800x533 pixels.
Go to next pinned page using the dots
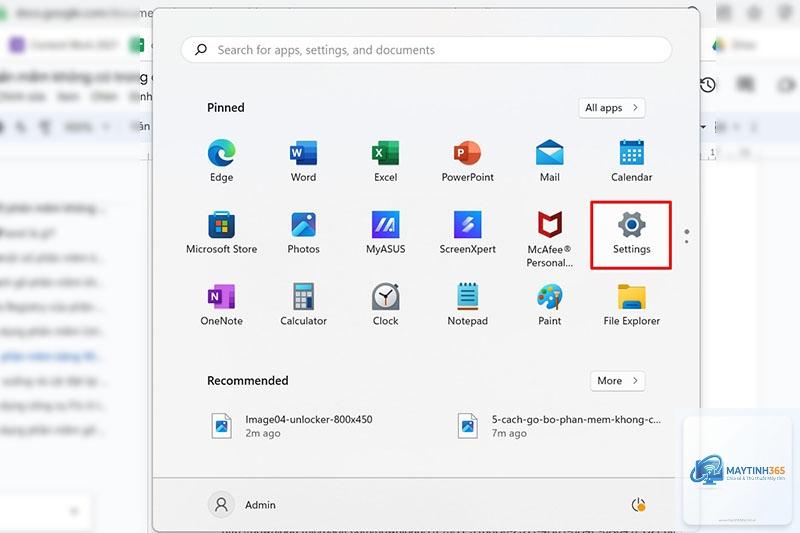[x=687, y=236]
